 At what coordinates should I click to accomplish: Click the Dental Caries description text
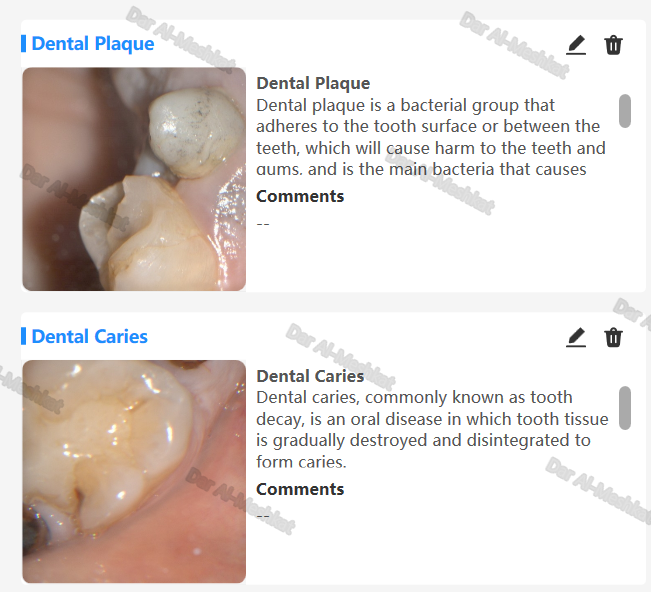point(432,429)
